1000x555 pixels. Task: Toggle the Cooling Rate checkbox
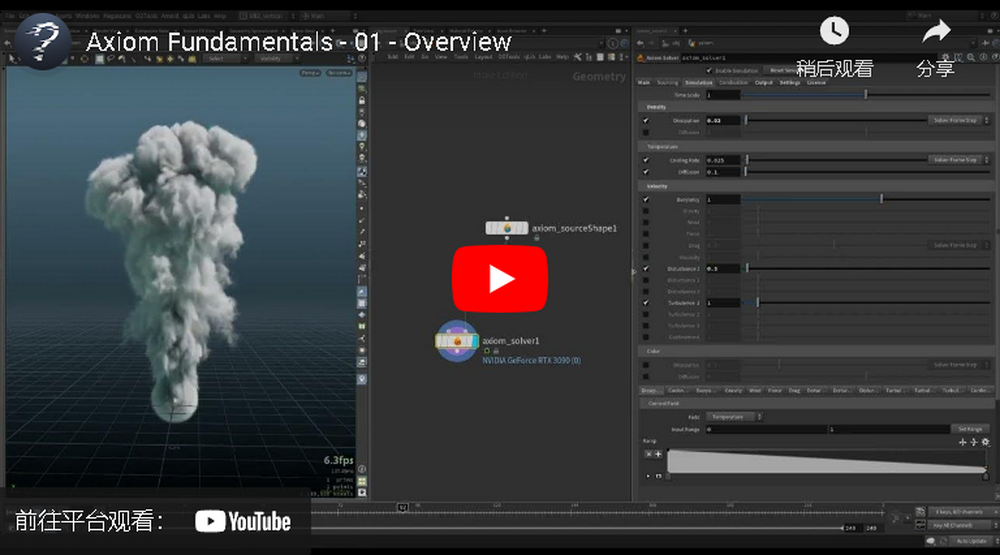646,160
